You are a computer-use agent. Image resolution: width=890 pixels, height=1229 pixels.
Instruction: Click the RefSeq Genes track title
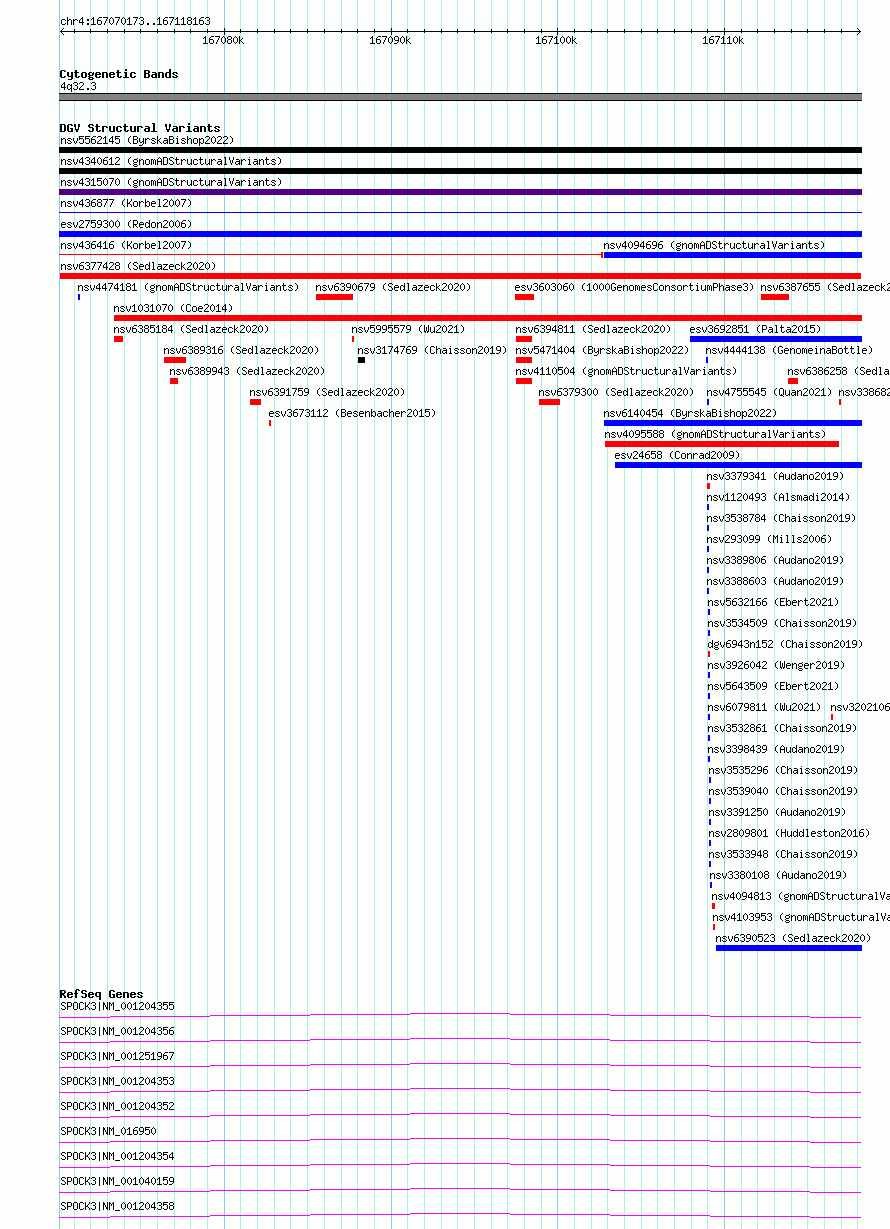coord(101,994)
